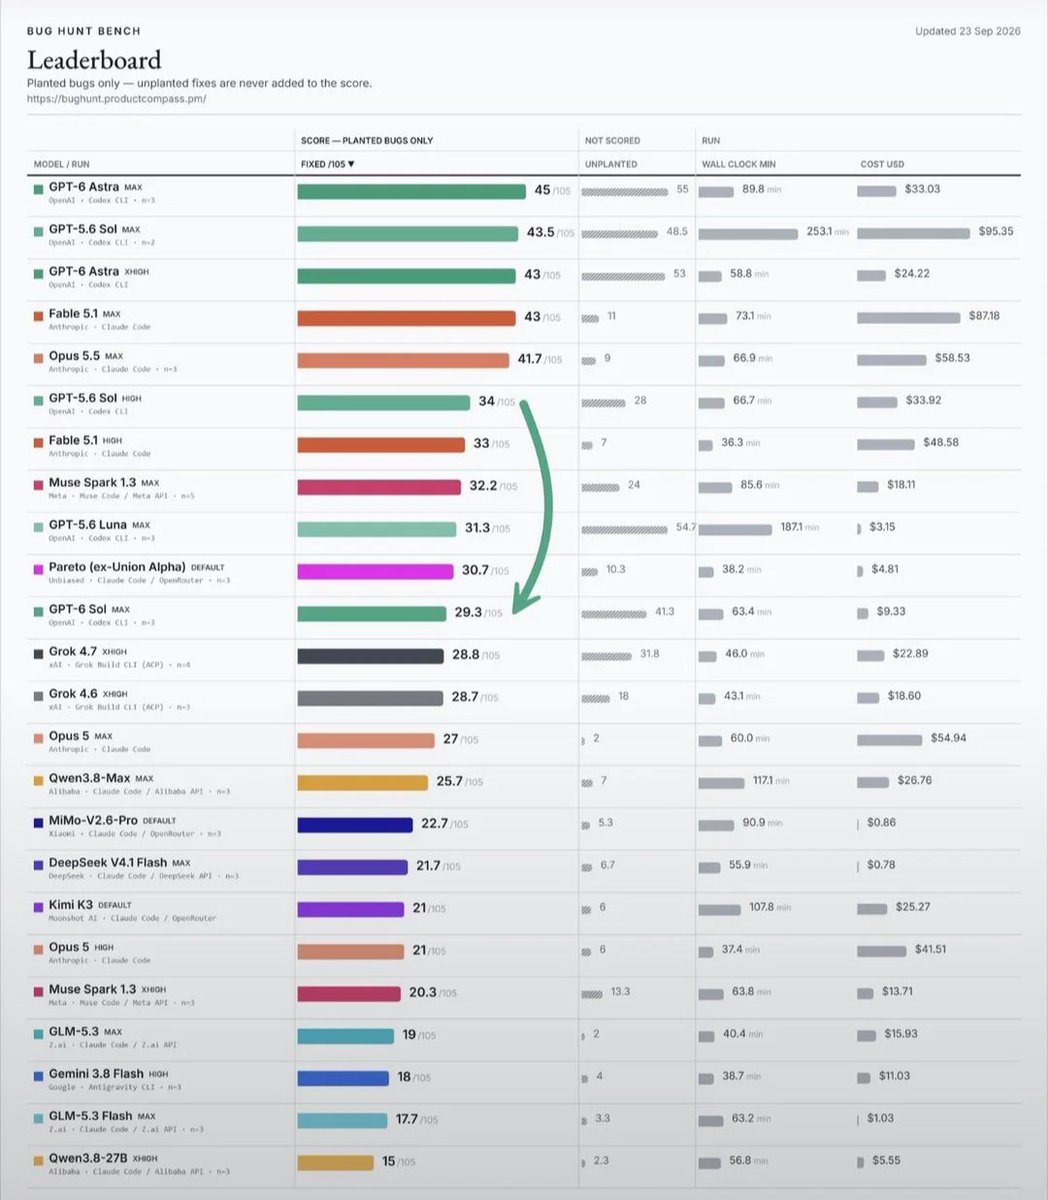This screenshot has width=1048, height=1200.
Task: Click the BUG HUNT BENCH title
Action: coord(84,31)
